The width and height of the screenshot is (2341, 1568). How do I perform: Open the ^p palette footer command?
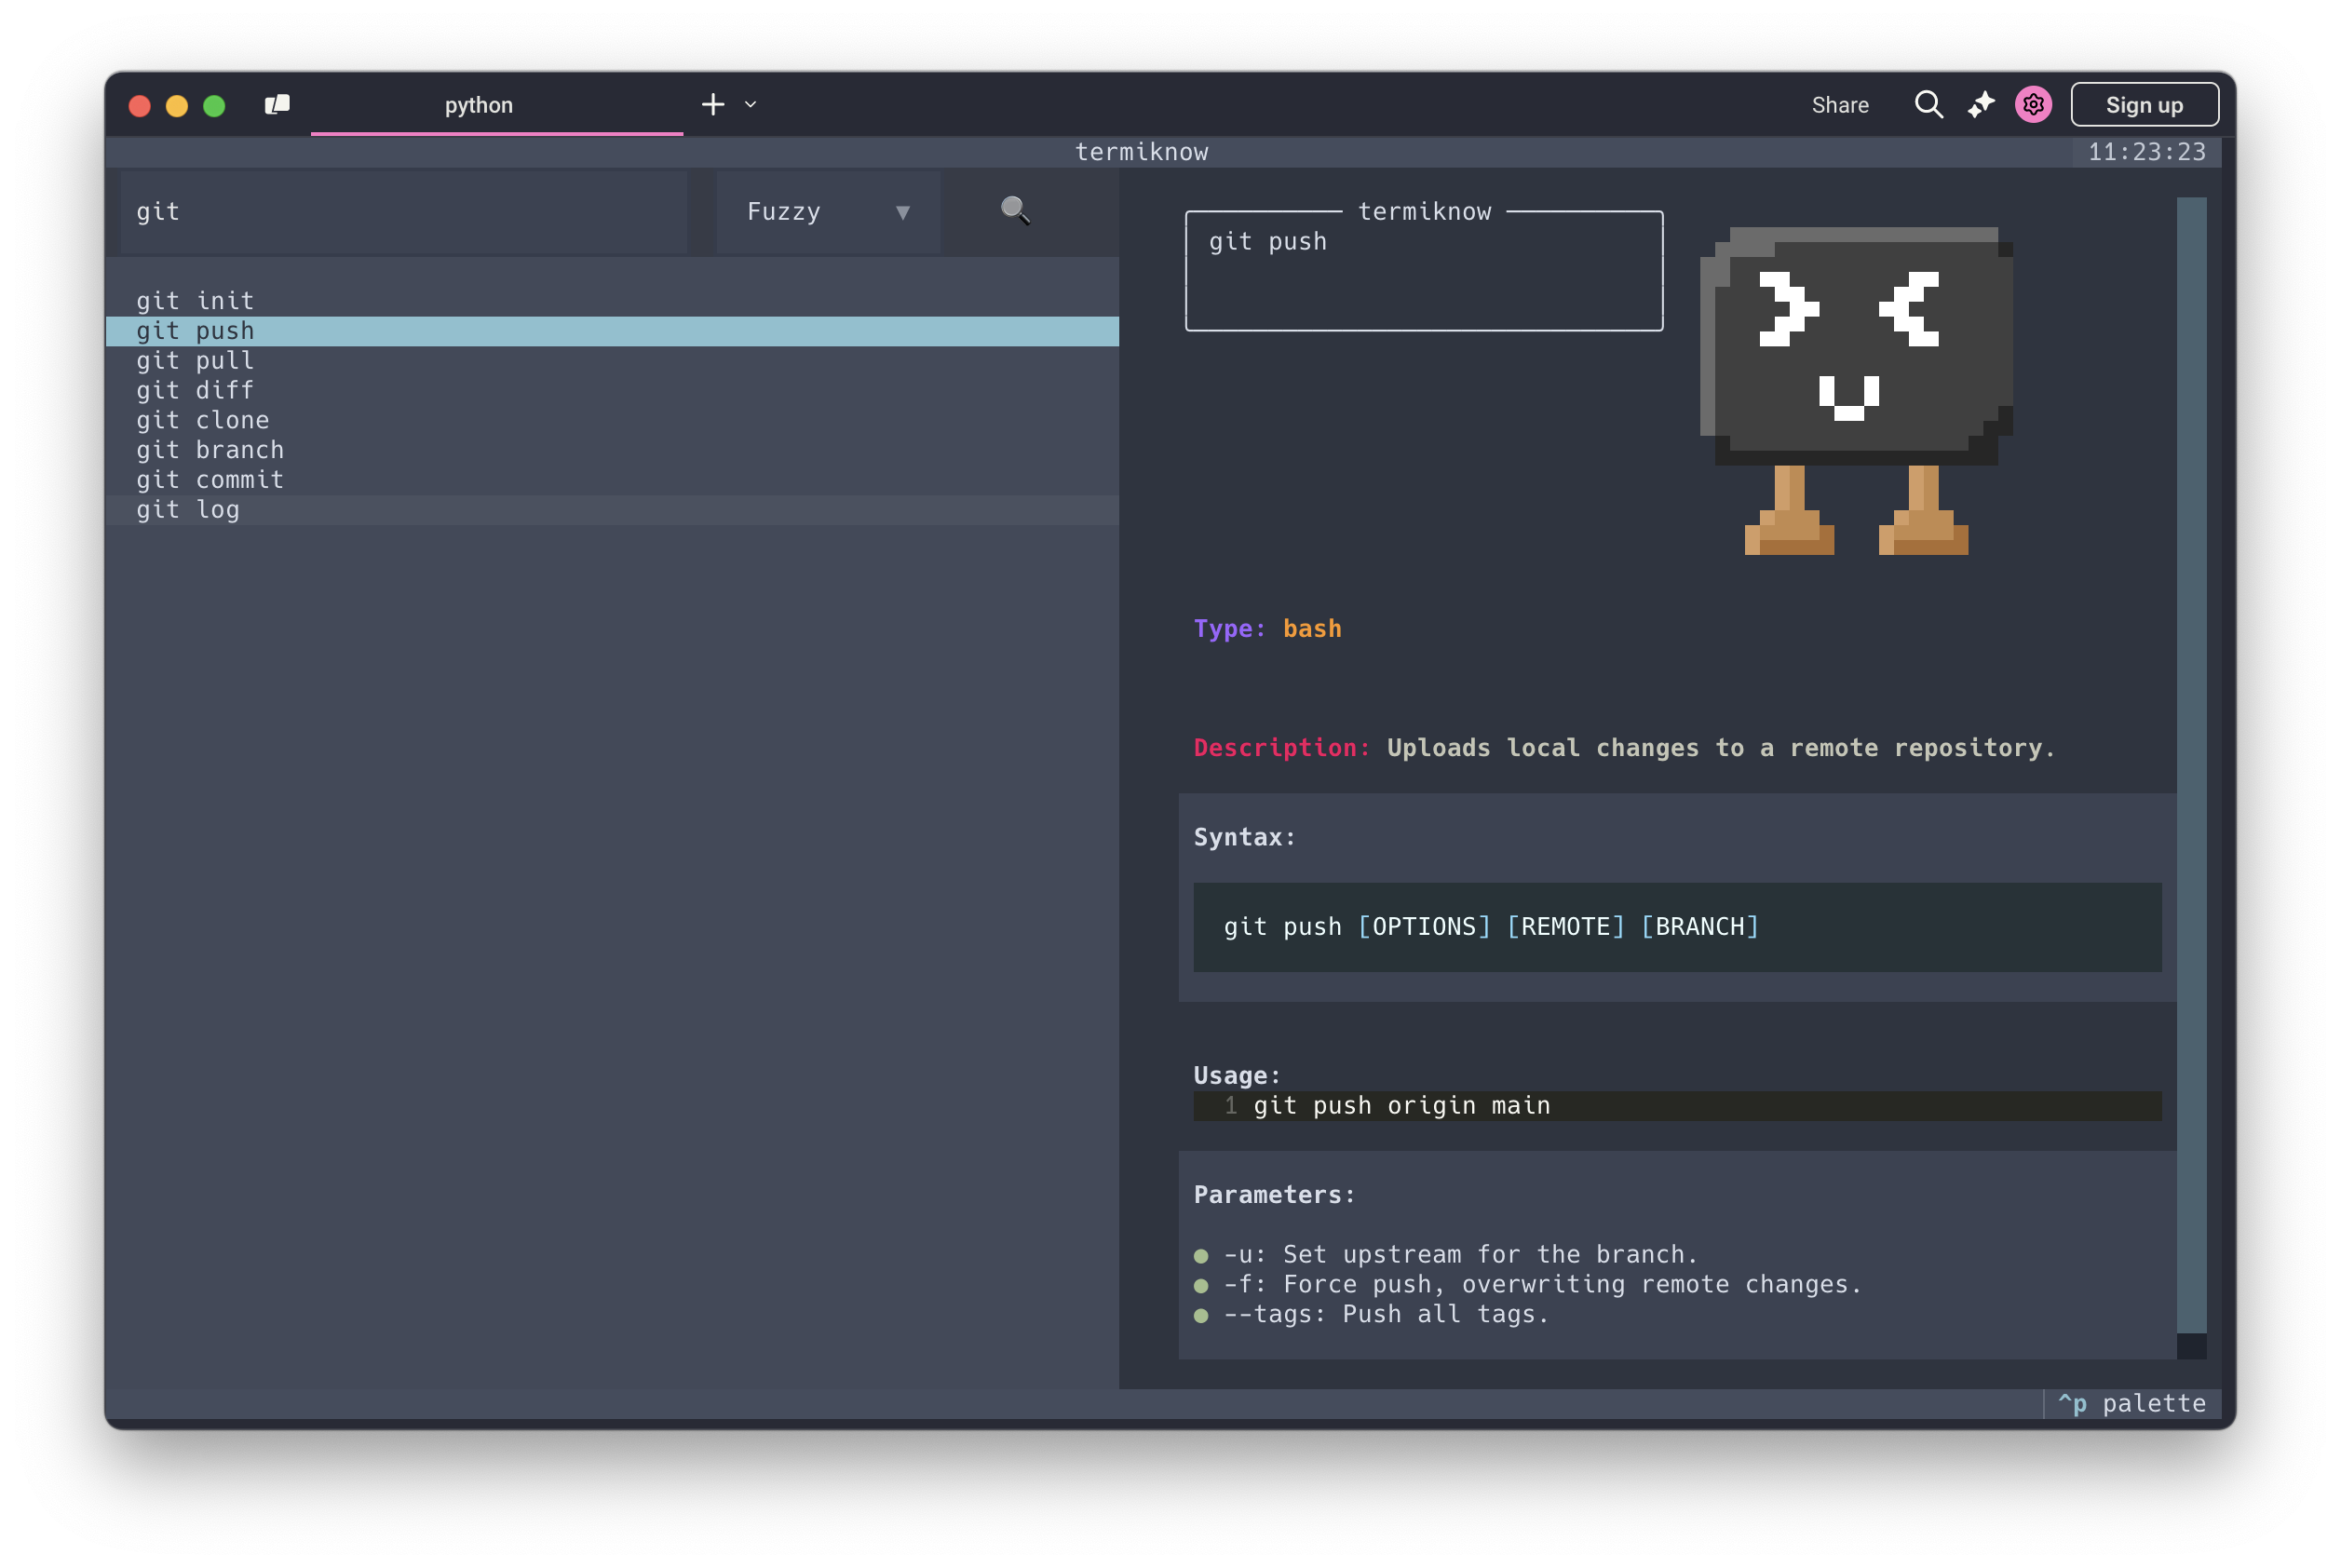pyautogui.click(x=2131, y=1403)
